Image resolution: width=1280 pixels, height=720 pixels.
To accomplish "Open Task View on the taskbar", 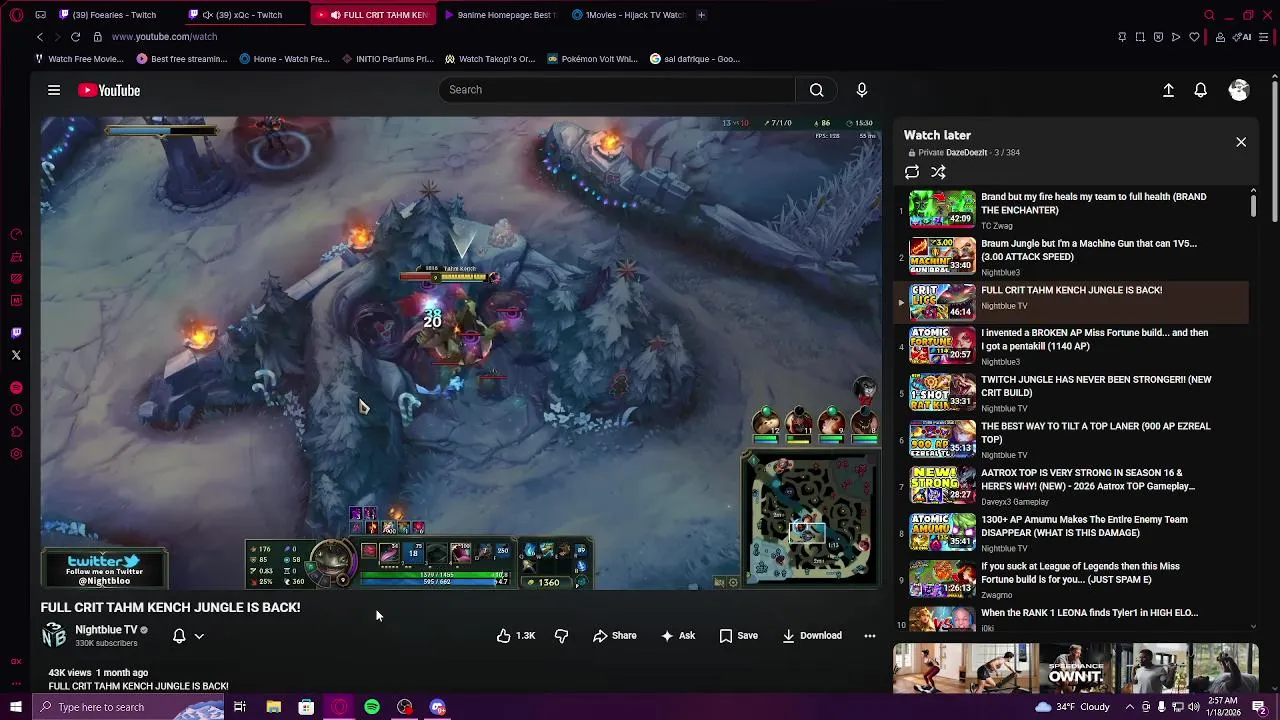I will click(x=240, y=707).
